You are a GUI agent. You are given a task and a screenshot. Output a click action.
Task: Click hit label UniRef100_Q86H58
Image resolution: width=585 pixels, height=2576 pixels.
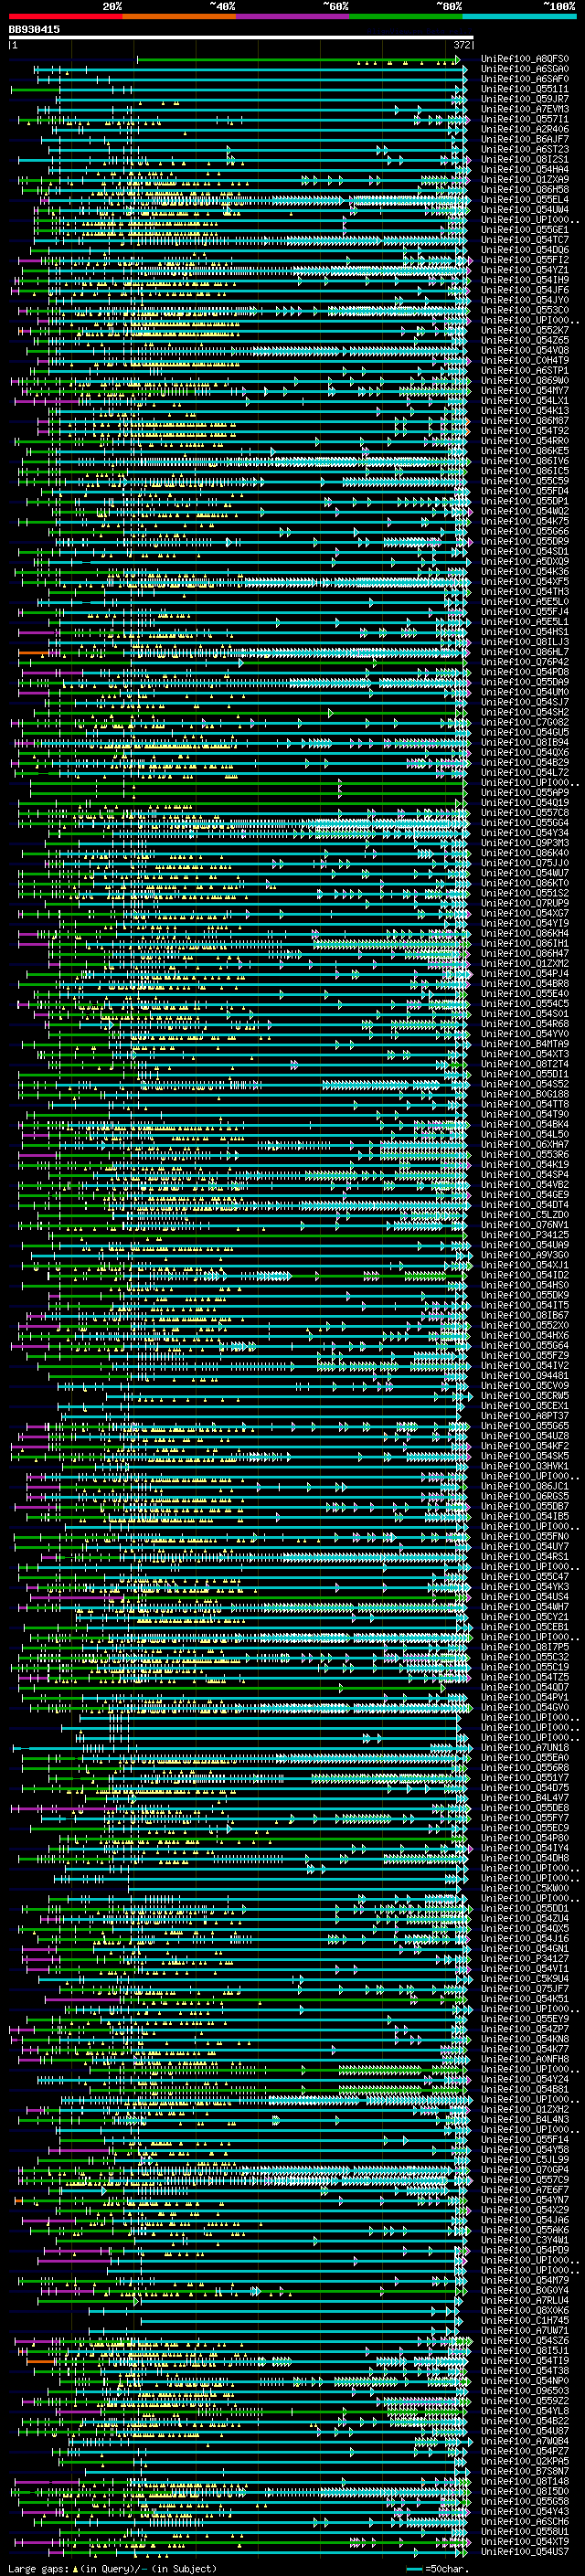(524, 190)
